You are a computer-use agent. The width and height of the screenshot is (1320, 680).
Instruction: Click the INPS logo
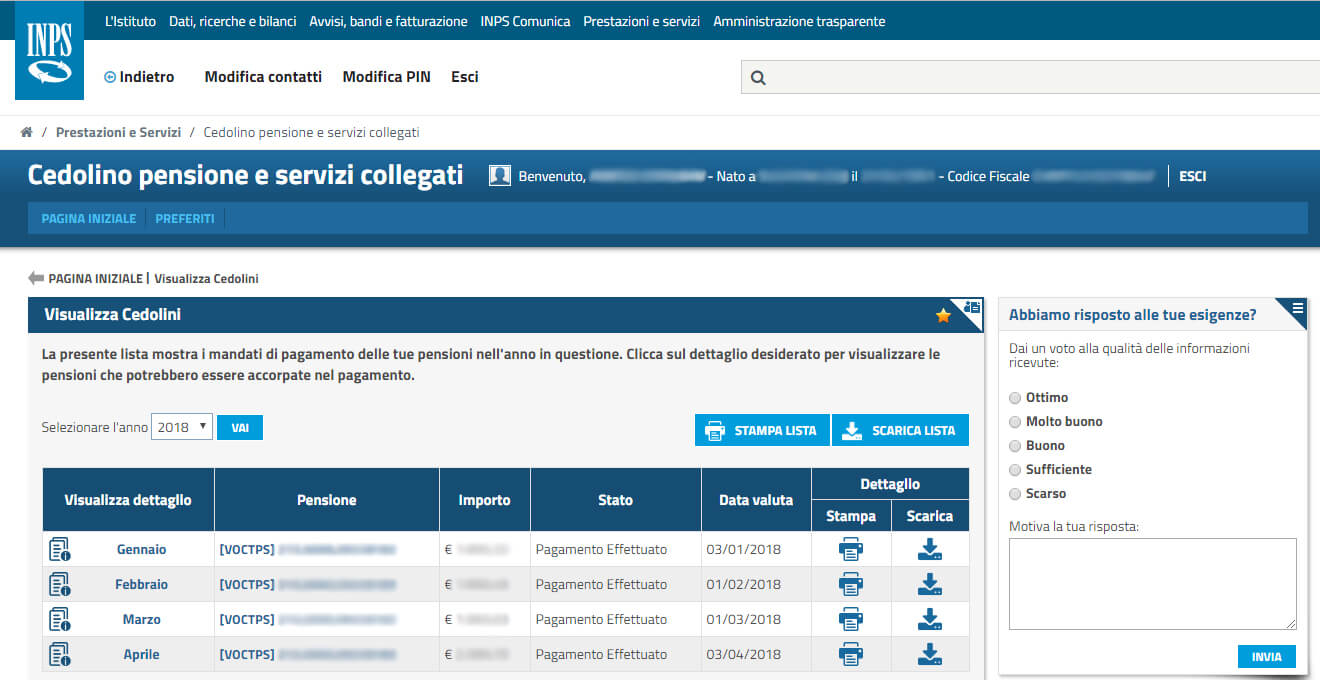click(49, 56)
